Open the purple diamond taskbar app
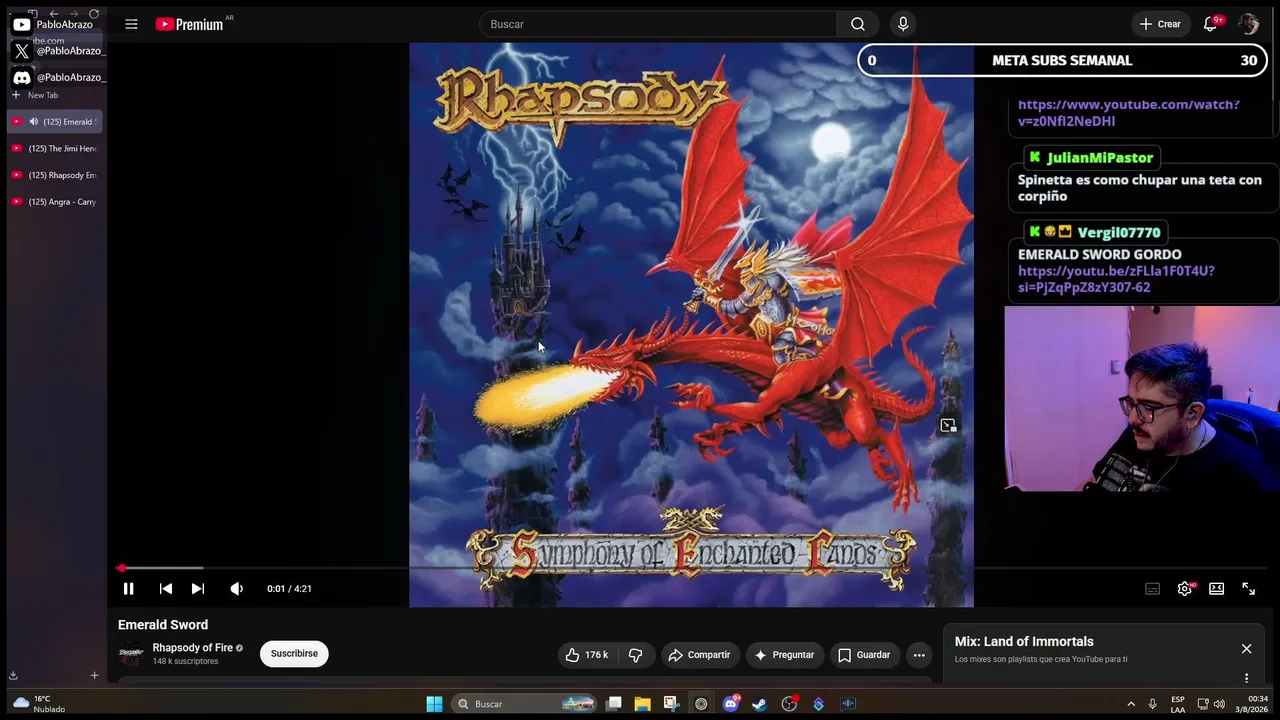The width and height of the screenshot is (1280, 720). 819,704
